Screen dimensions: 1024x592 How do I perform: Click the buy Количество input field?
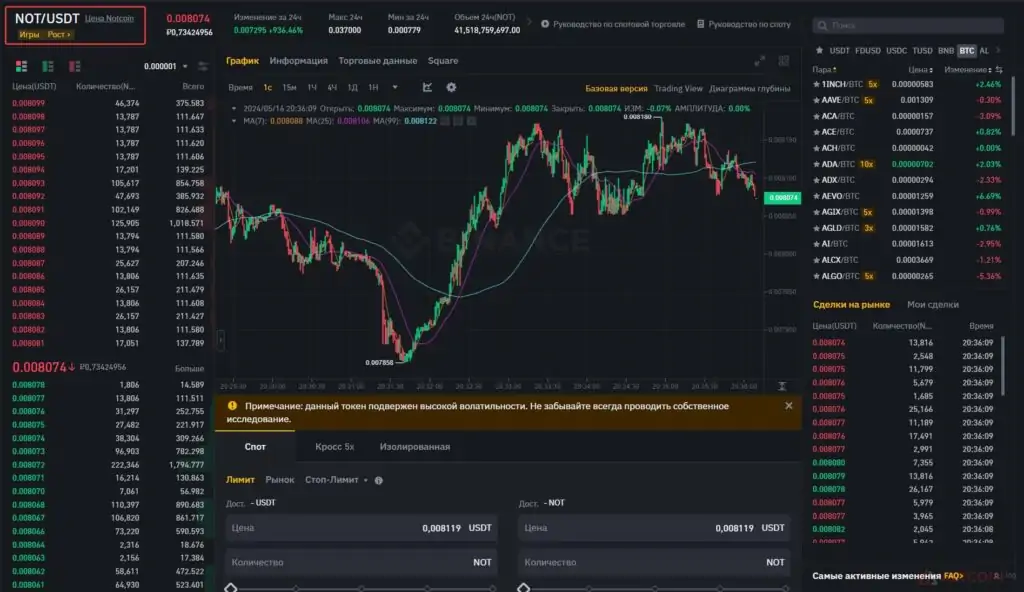pyautogui.click(x=361, y=562)
